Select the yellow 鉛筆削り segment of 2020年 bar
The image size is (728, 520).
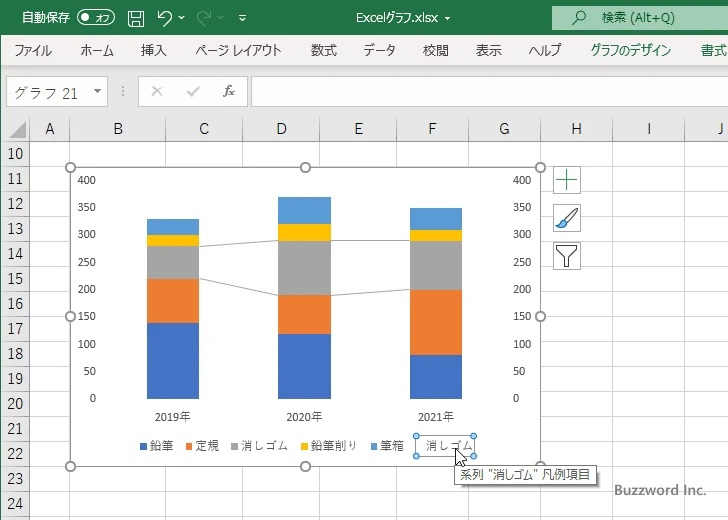coord(304,233)
